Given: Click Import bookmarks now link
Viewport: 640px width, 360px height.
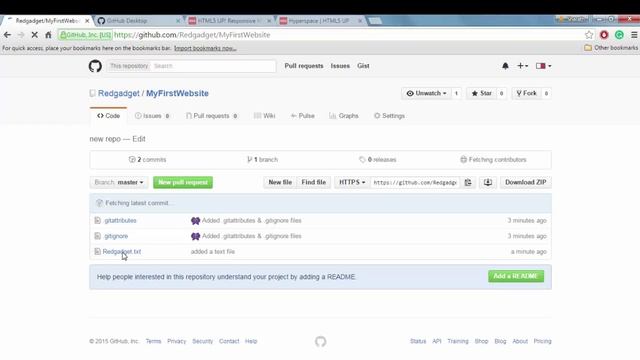Looking at the screenshot, I should click(205, 48).
